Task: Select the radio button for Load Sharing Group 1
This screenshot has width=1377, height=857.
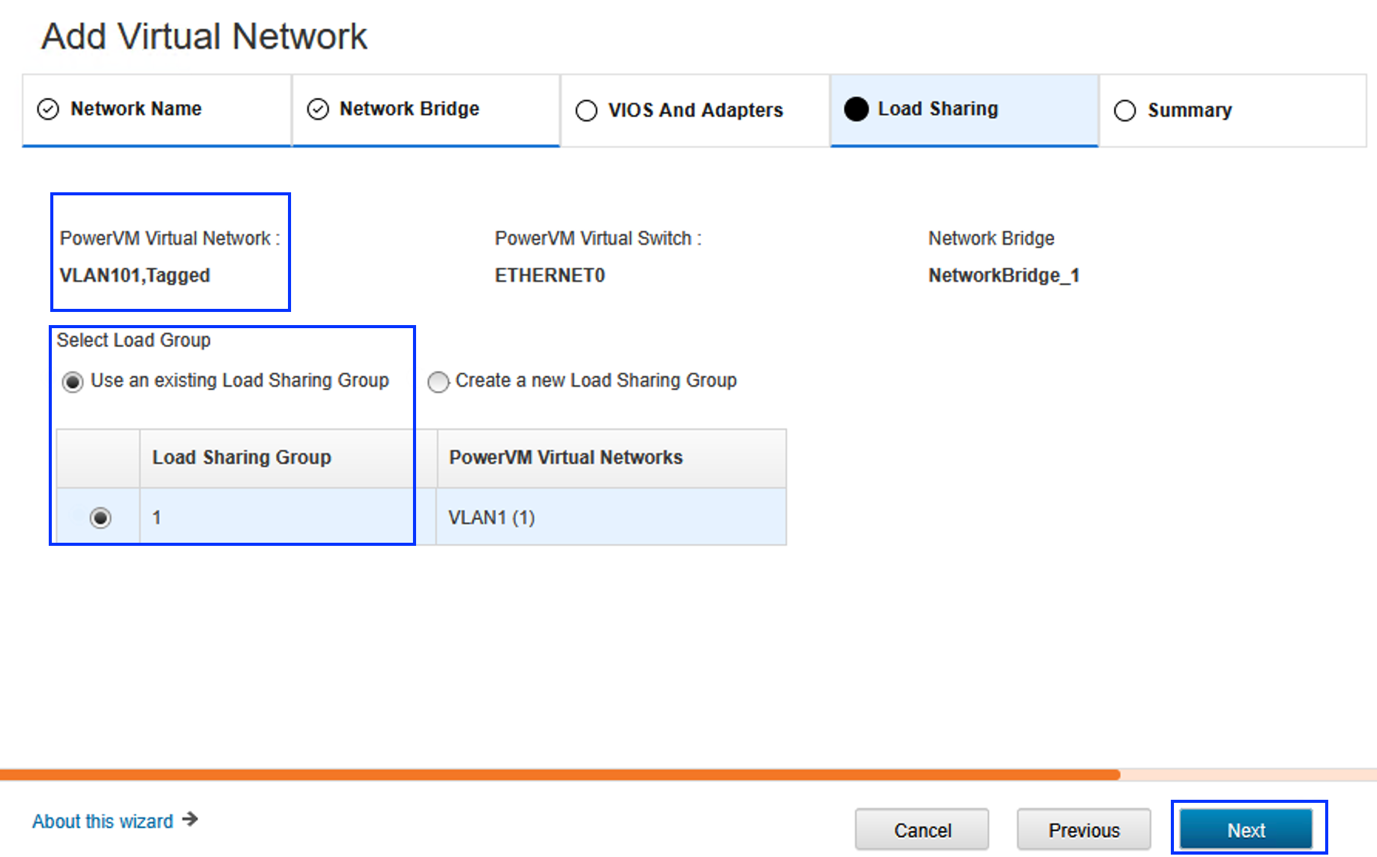Action: pos(100,518)
